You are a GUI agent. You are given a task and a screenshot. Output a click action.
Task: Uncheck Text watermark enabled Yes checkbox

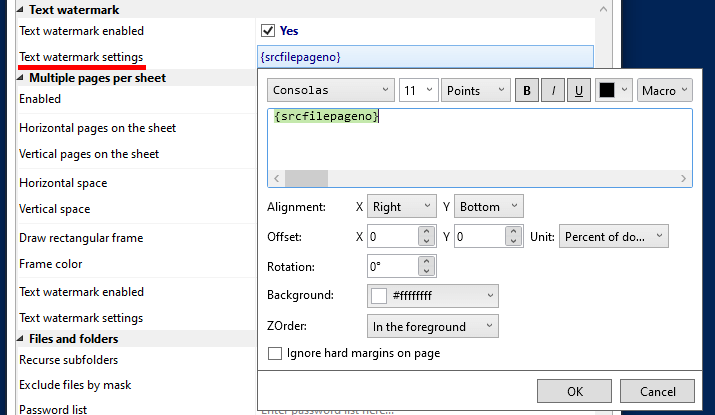pos(268,31)
